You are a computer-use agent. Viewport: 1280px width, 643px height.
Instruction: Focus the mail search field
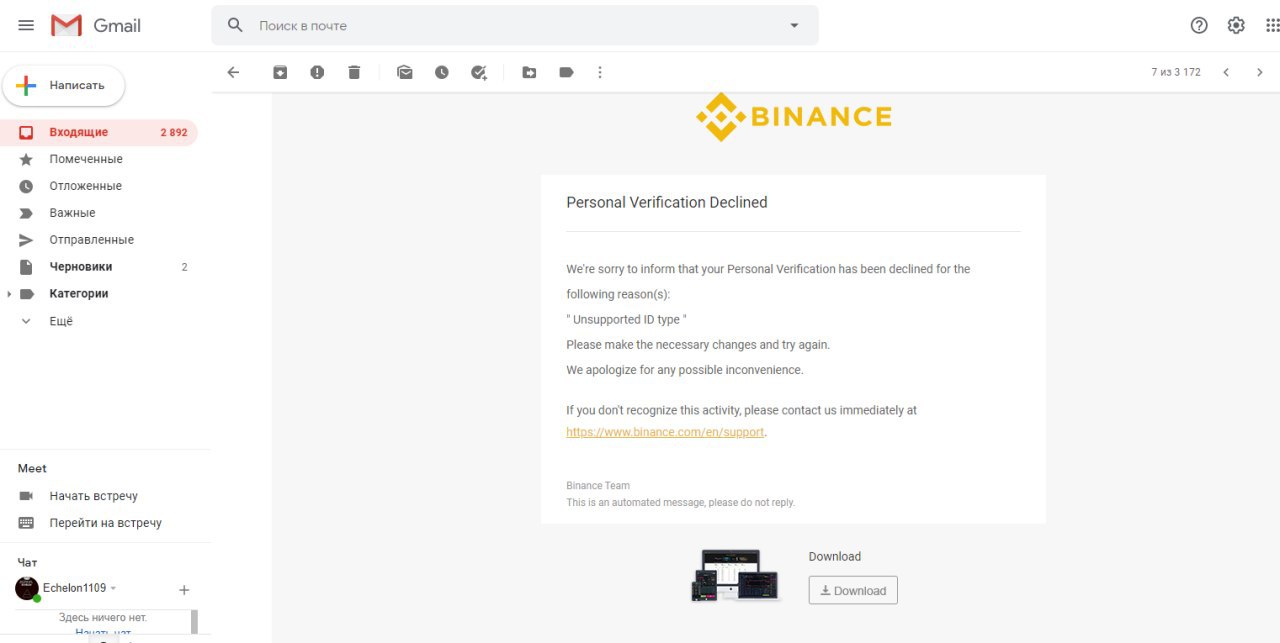(x=515, y=25)
